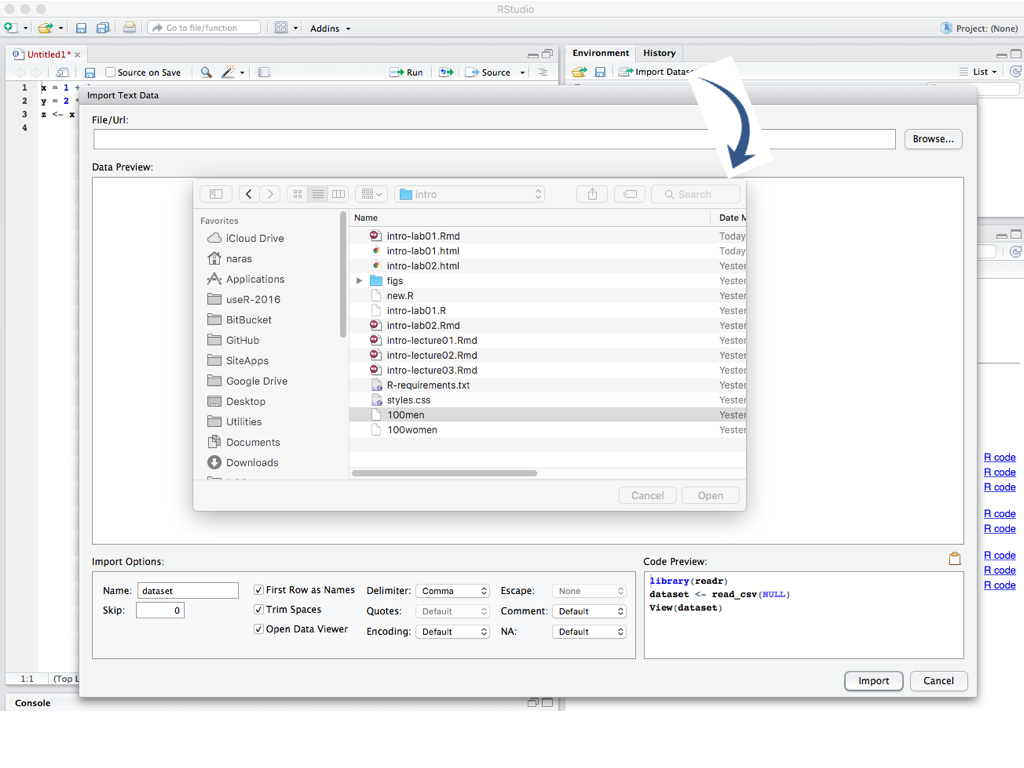Image resolution: width=1024 pixels, height=768 pixels.
Task: Open the Delimiter dropdown set to Comma
Action: 452,591
